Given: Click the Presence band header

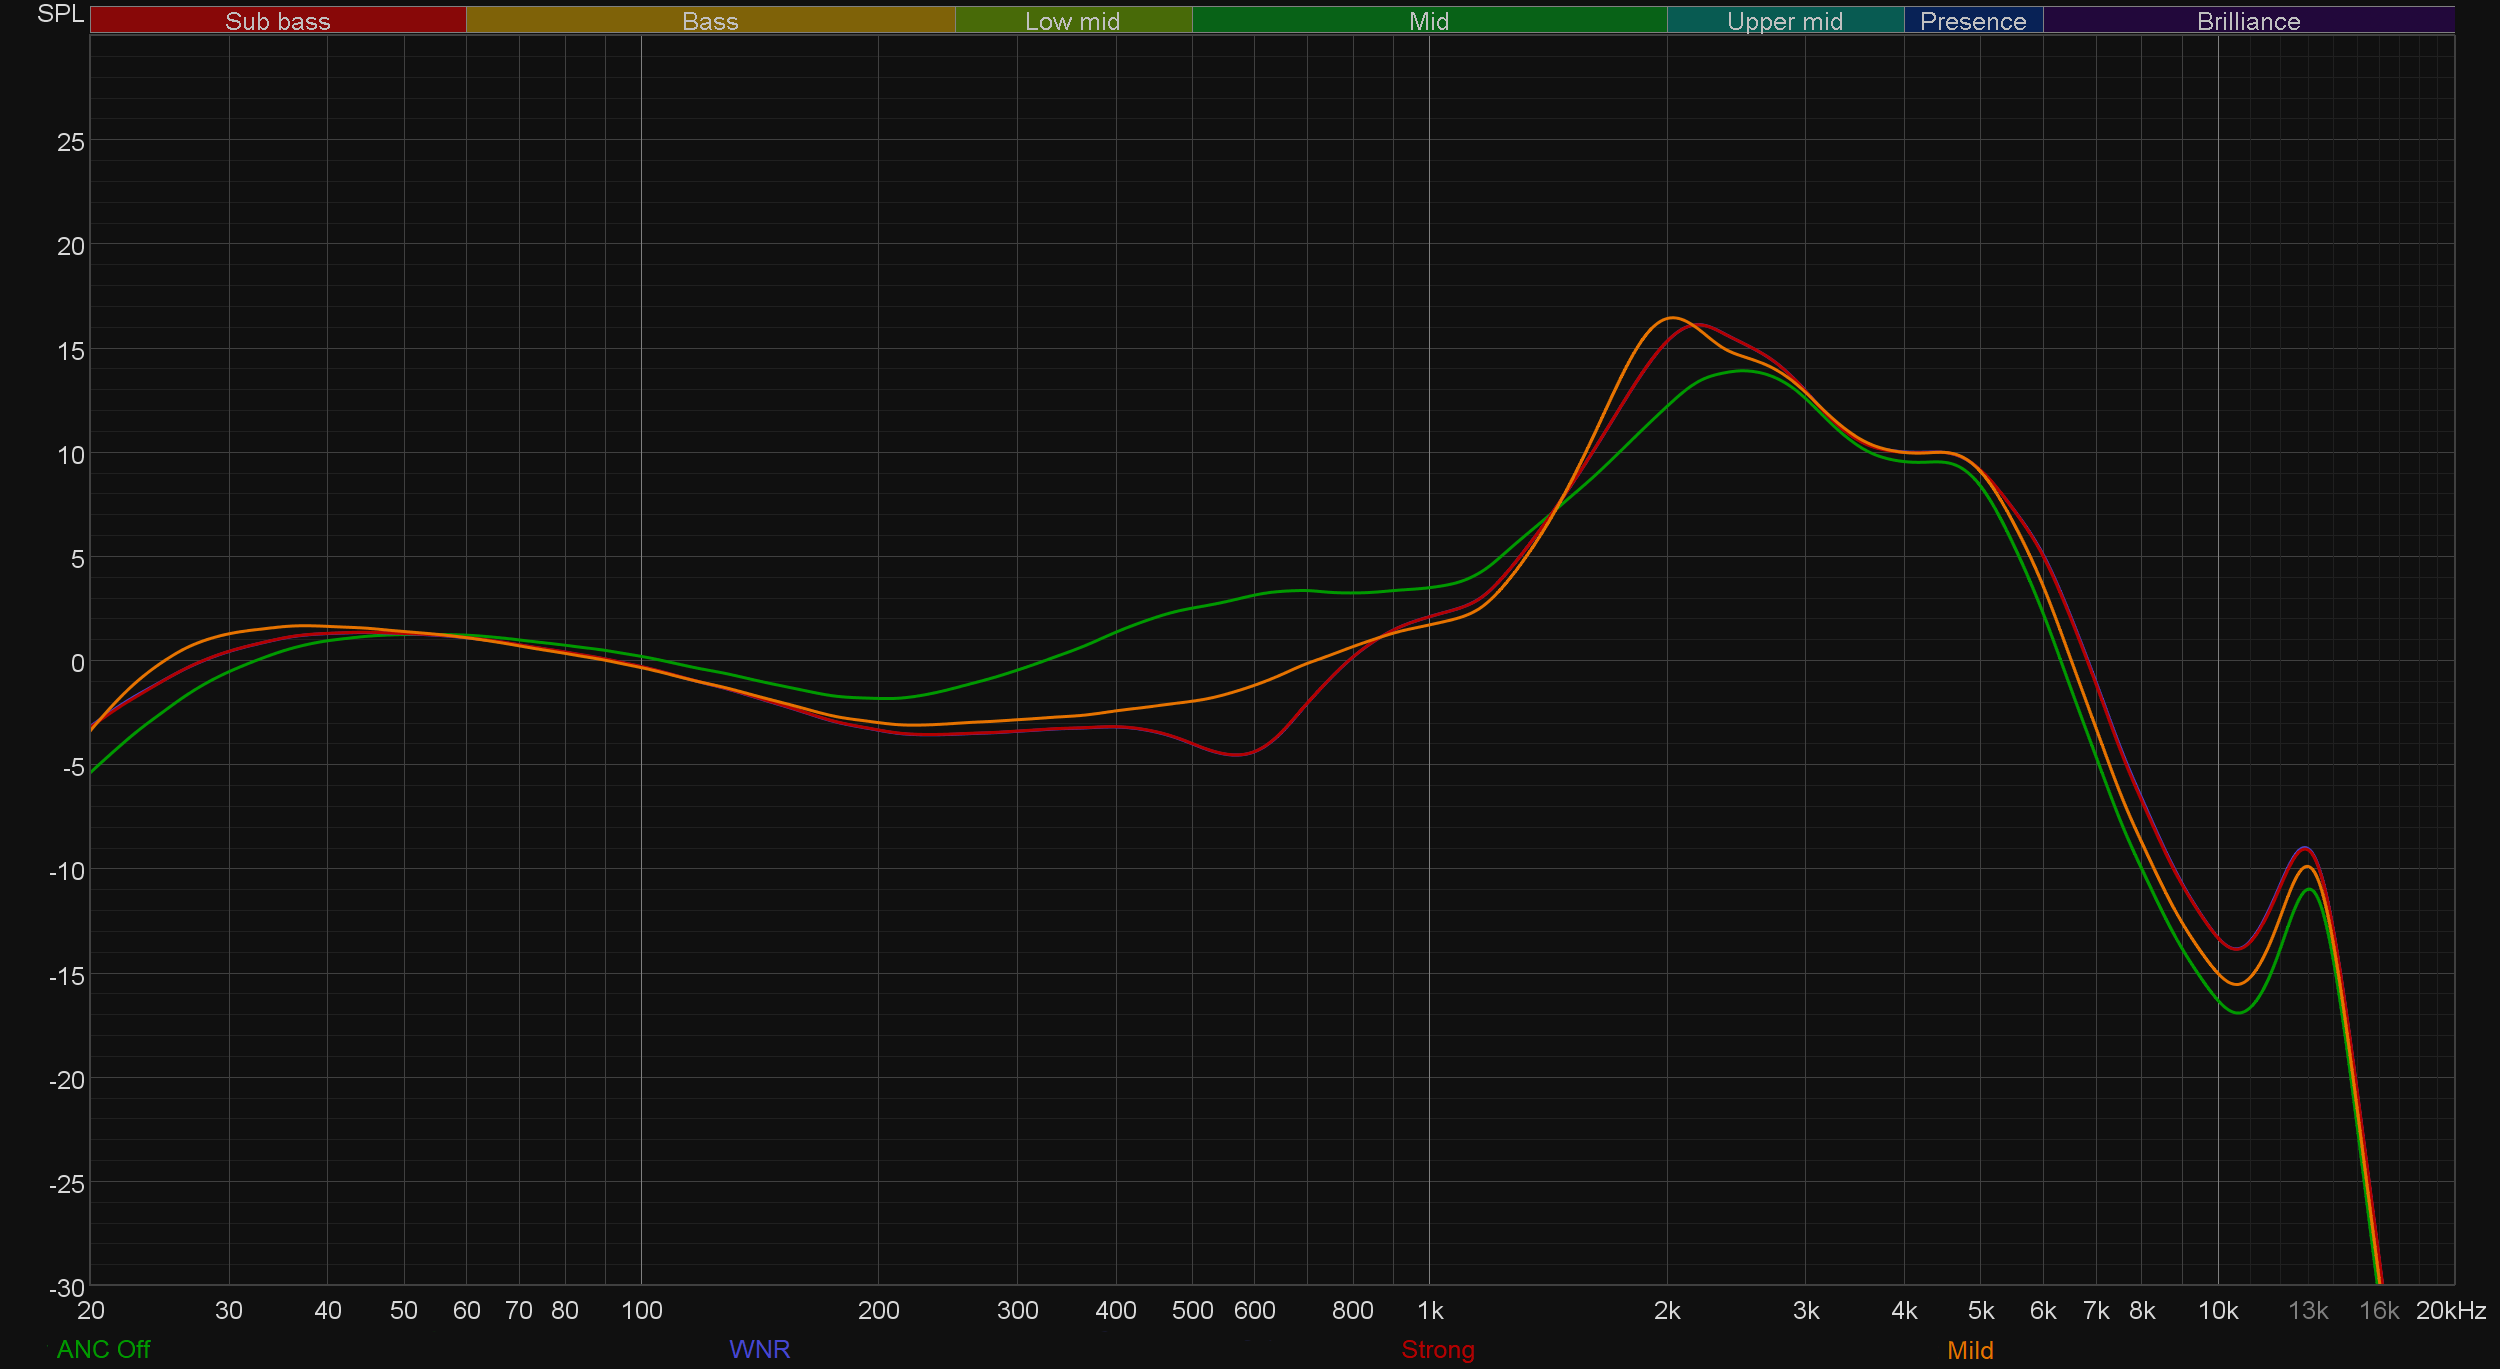Looking at the screenshot, I should 1972,21.
